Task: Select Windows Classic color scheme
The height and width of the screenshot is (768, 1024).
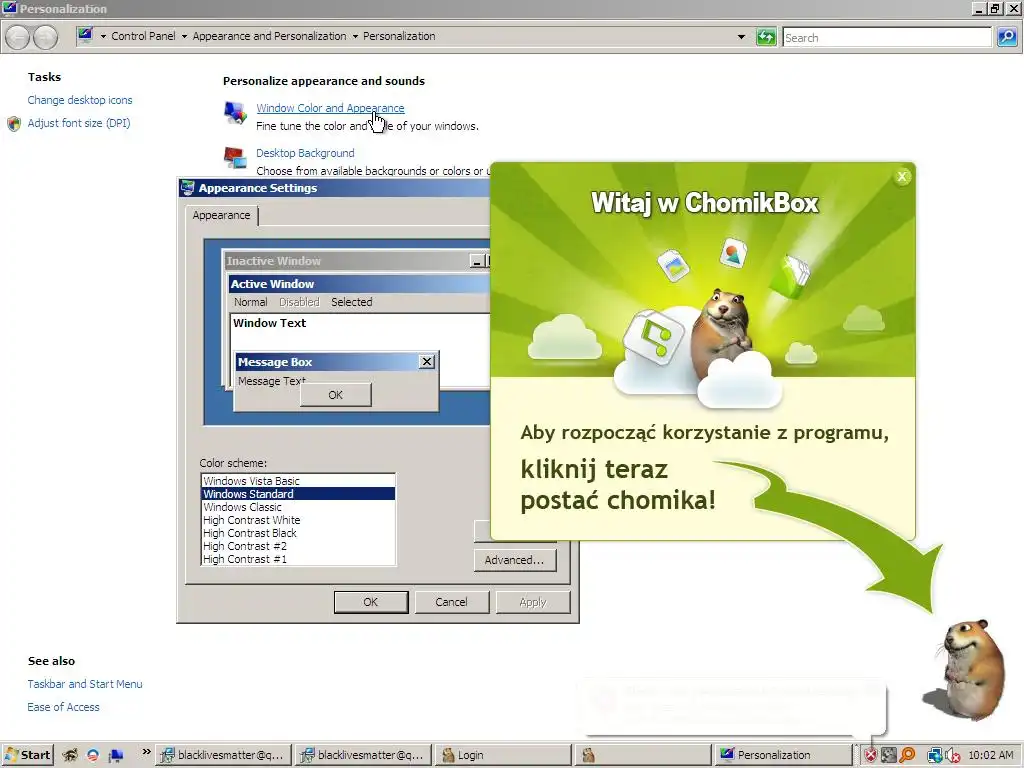Action: [298, 507]
